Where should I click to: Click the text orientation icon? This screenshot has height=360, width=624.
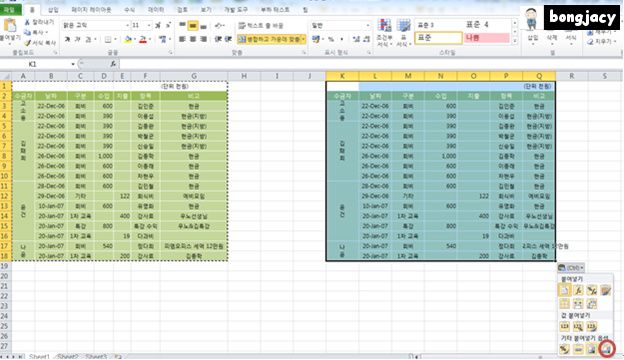click(219, 25)
